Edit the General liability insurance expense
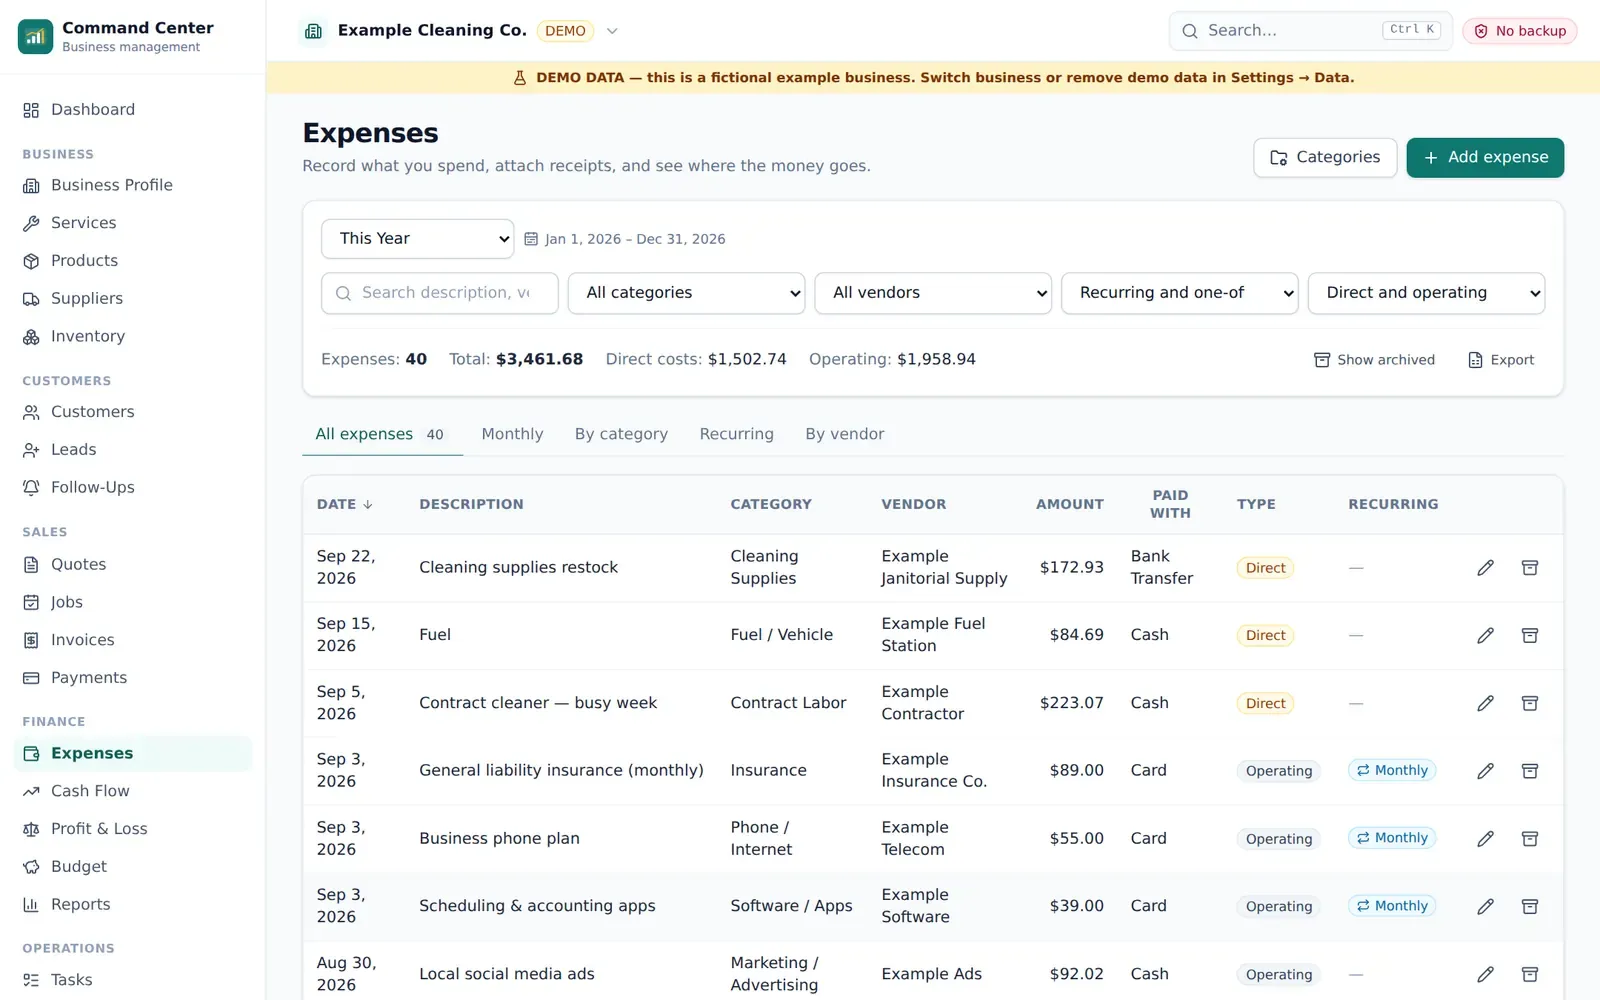 click(x=1485, y=771)
